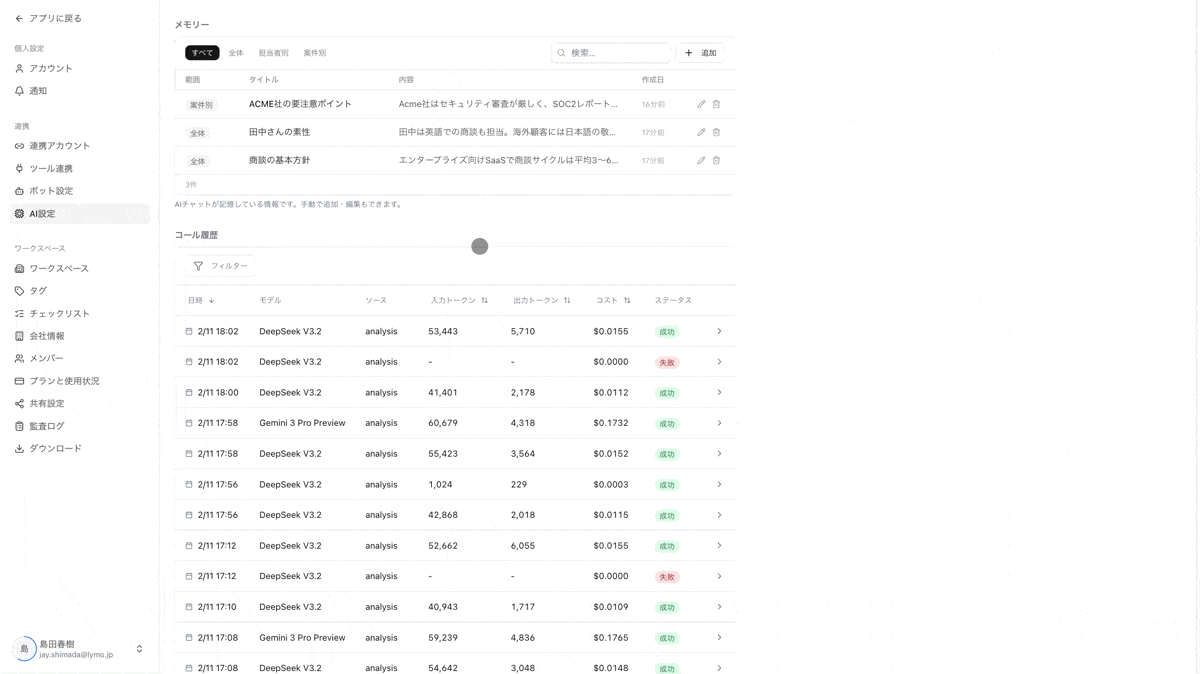Go to 監査ログ in sidebar
1200x674 pixels.
(x=46, y=426)
